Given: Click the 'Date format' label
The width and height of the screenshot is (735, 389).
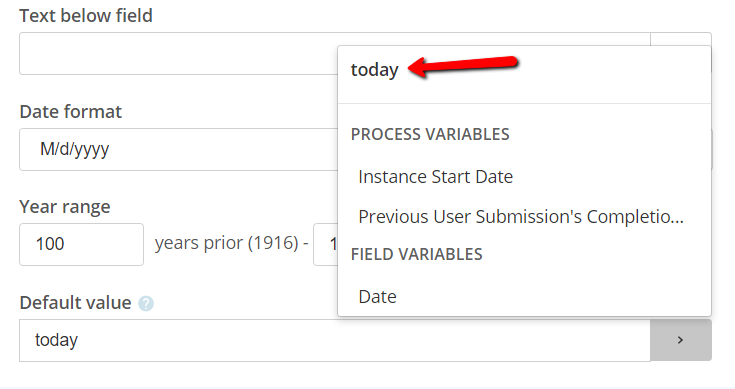Looking at the screenshot, I should point(71,112).
